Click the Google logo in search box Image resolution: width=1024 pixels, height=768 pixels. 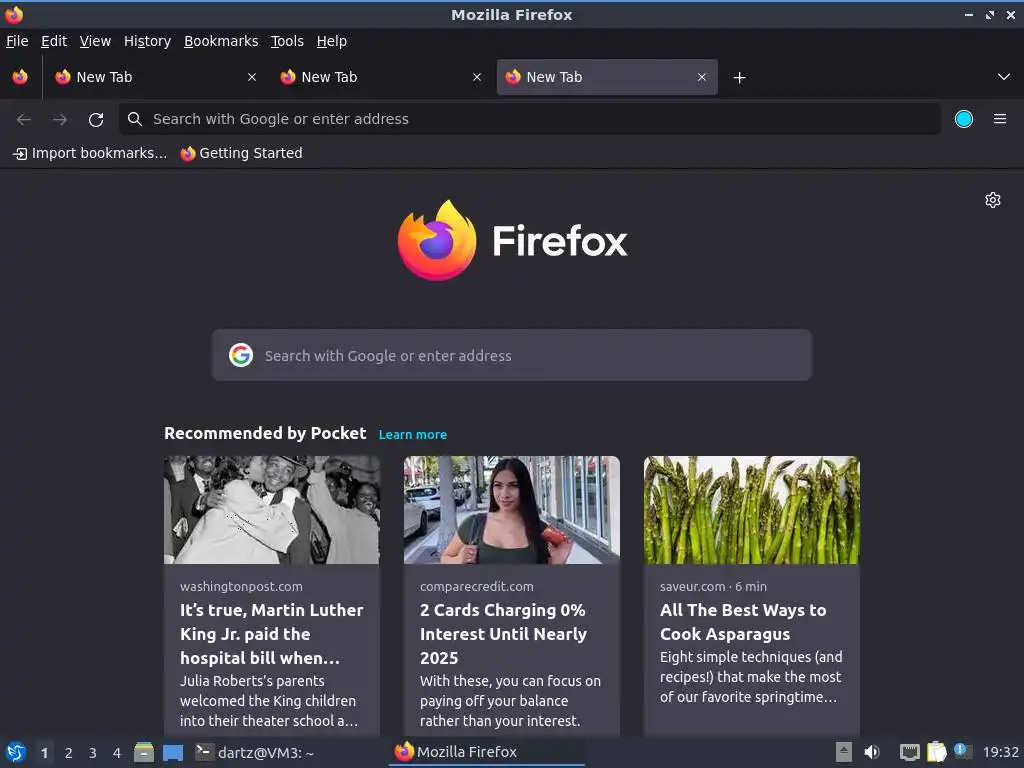coord(241,355)
